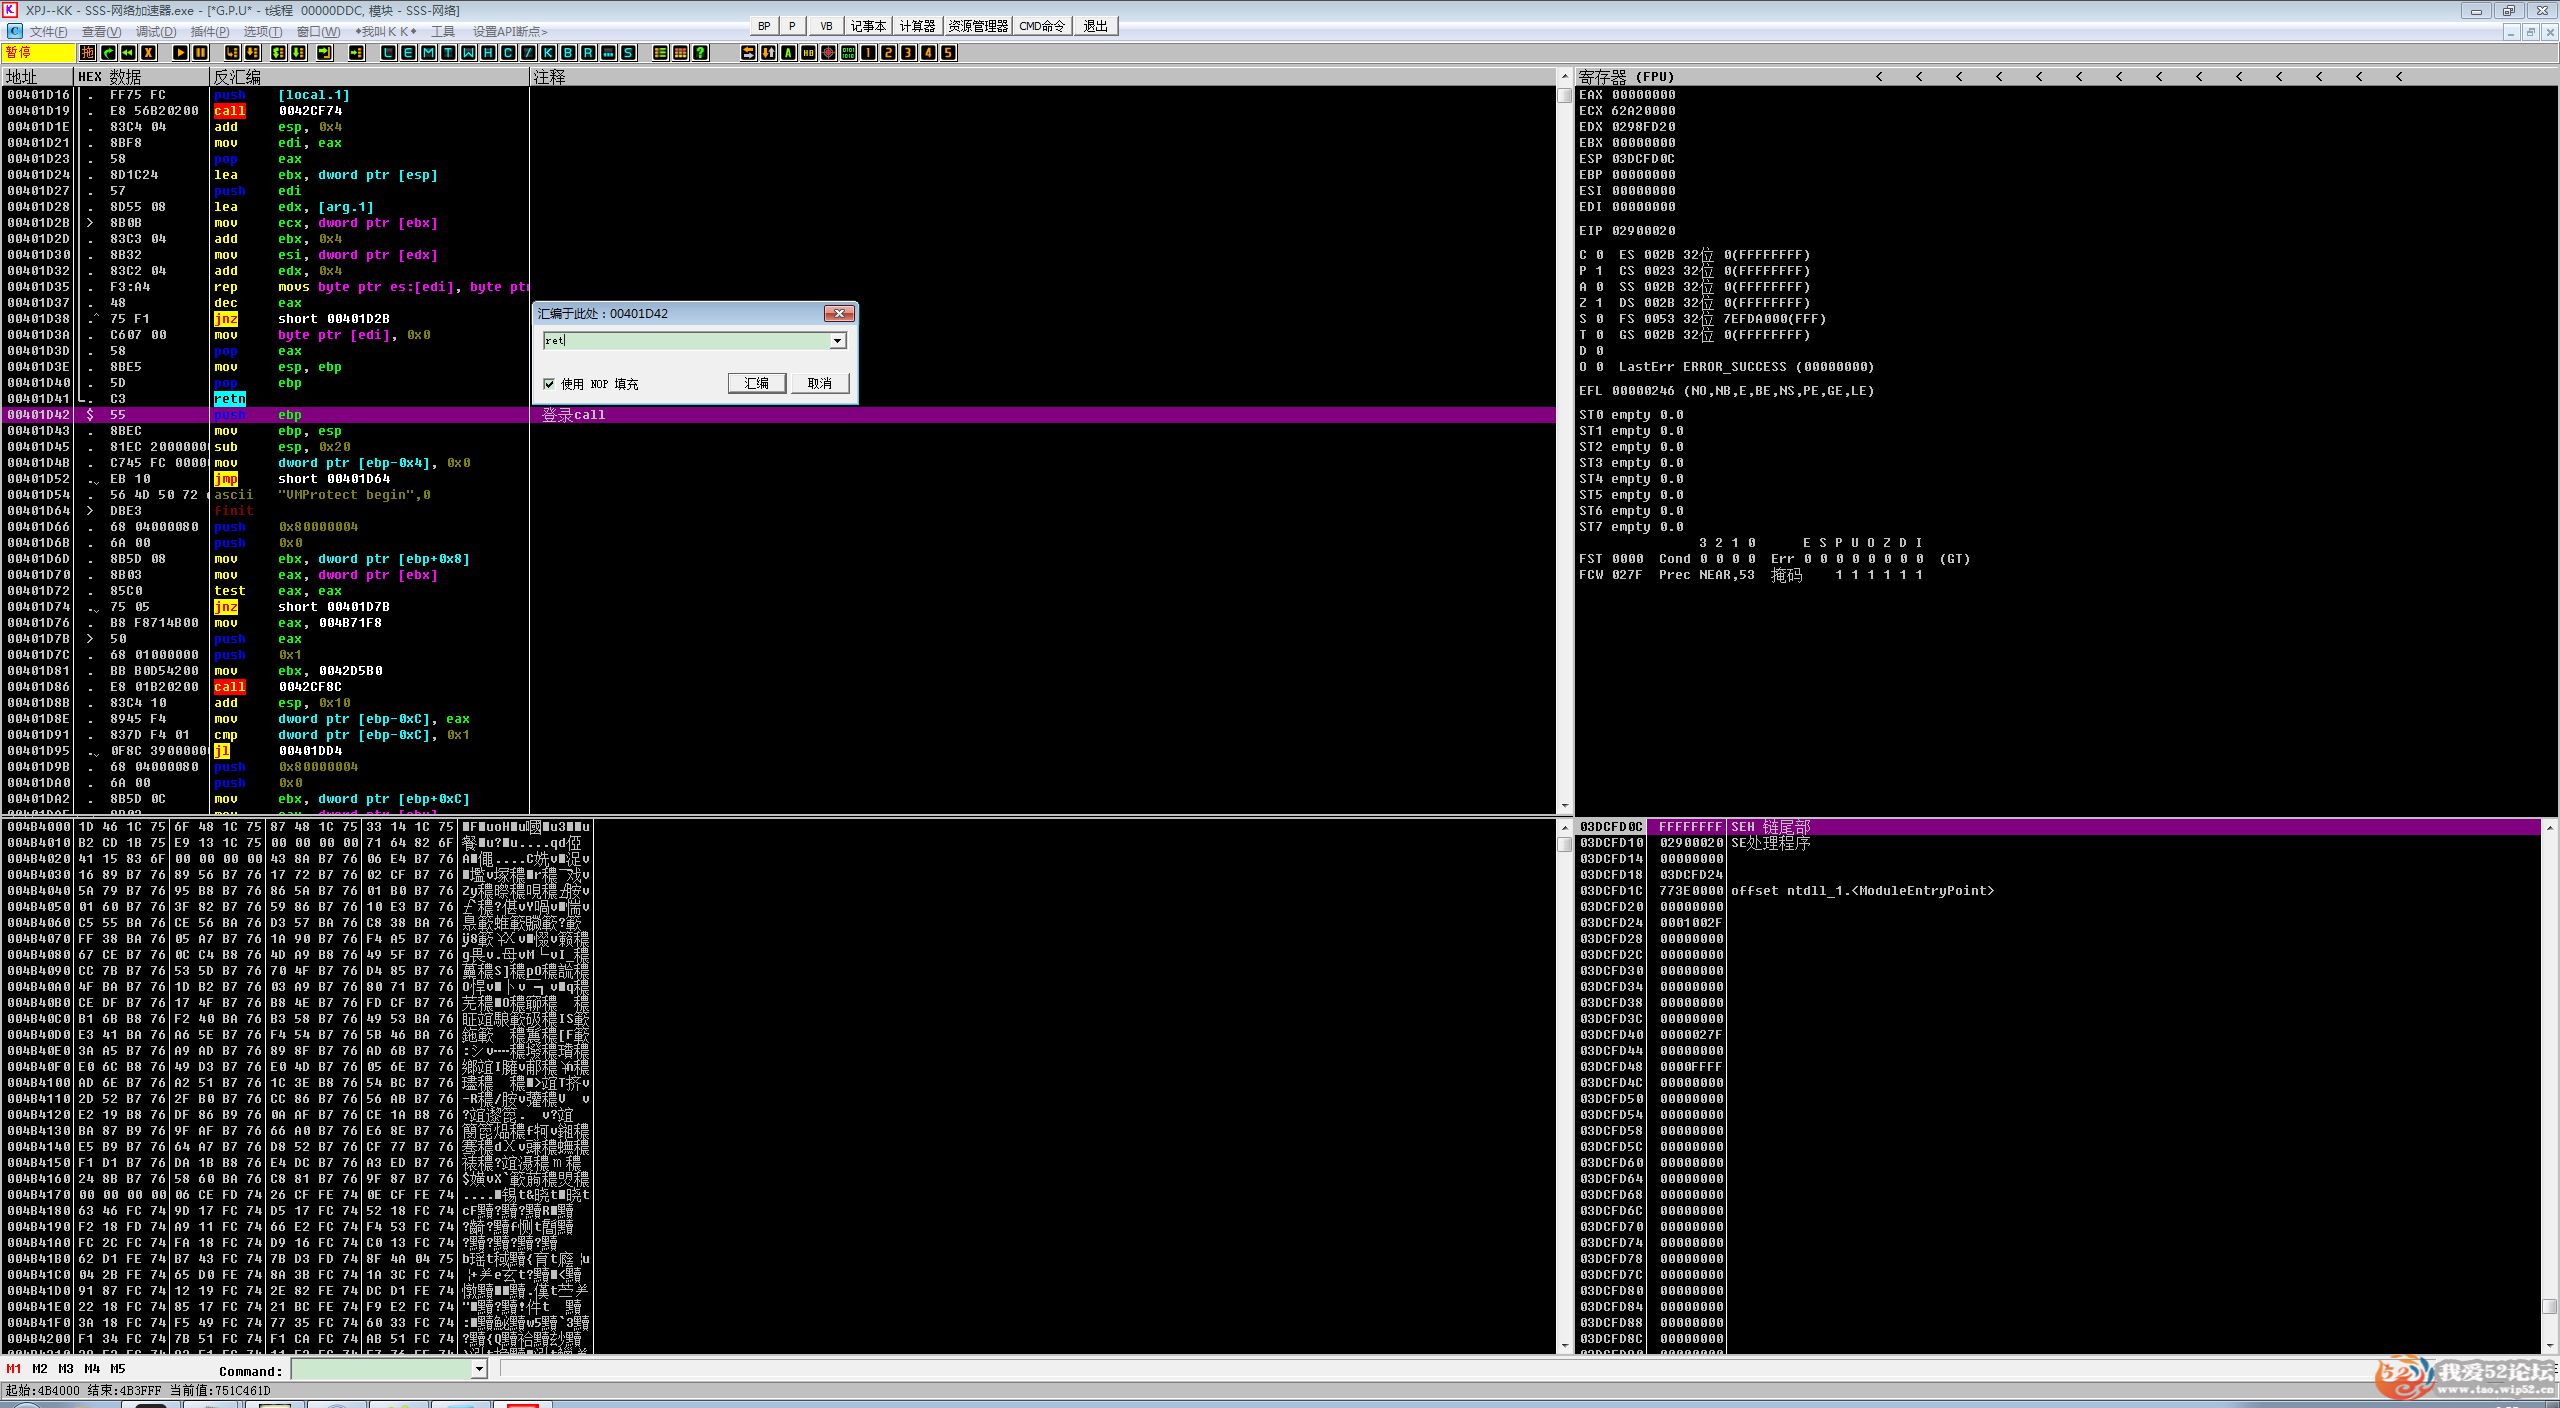Toggle the zero flag Z value in registers
Viewport: 2560px width, 1408px height.
point(1600,303)
